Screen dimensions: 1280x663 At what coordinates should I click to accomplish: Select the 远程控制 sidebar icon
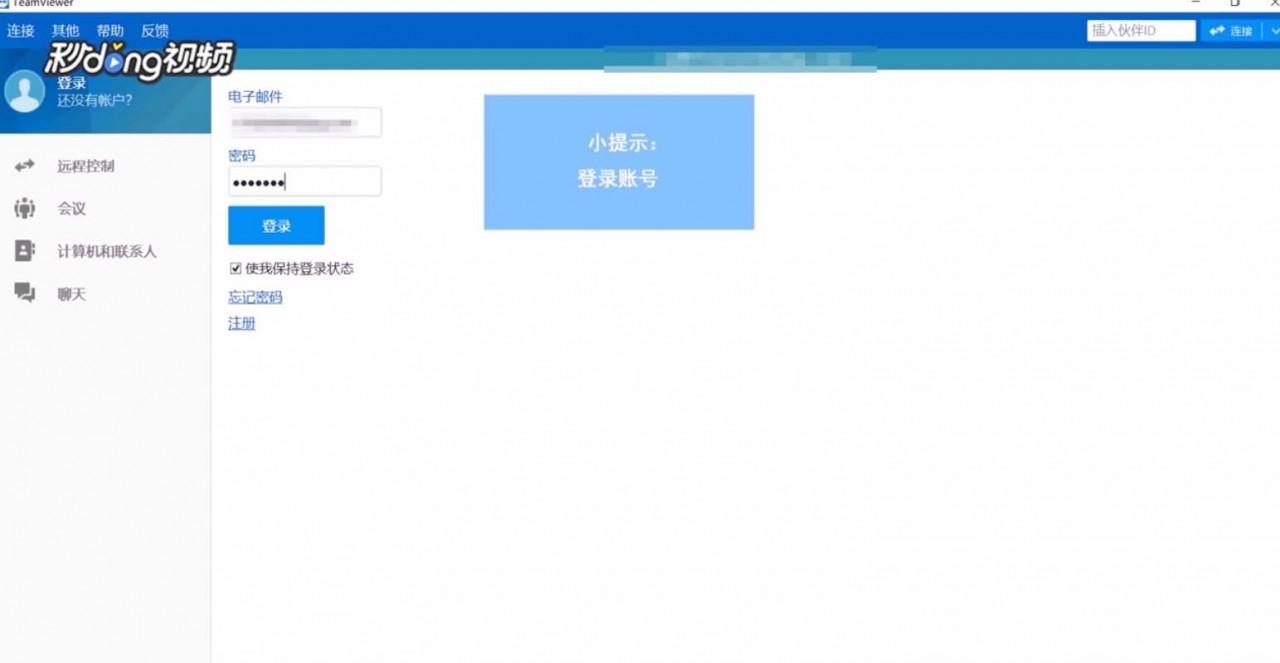click(x=84, y=166)
